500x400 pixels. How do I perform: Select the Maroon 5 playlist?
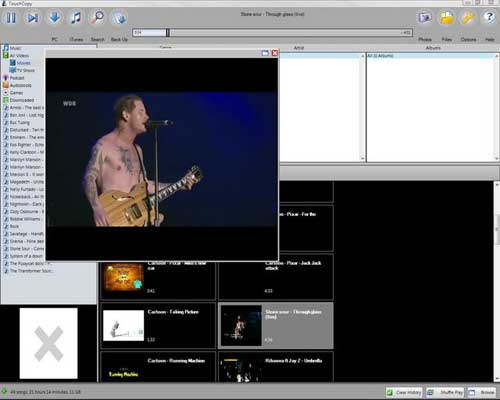tap(26, 174)
